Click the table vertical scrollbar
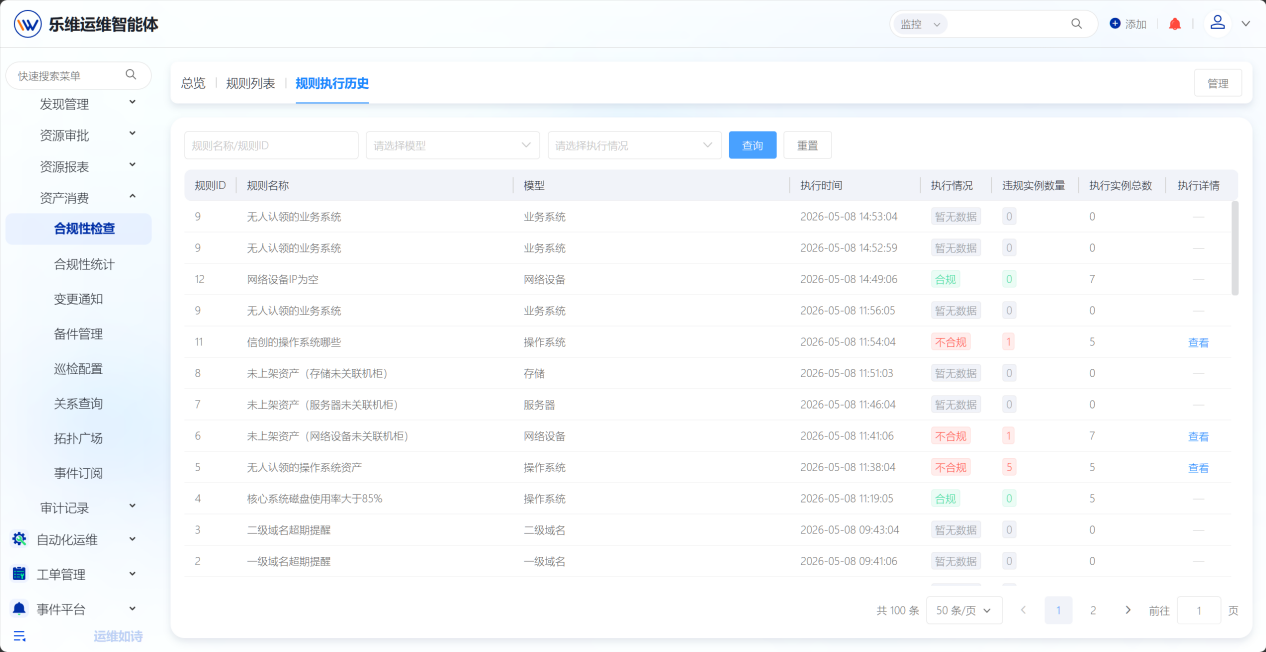Viewport: 1266px width, 652px height. click(1235, 248)
